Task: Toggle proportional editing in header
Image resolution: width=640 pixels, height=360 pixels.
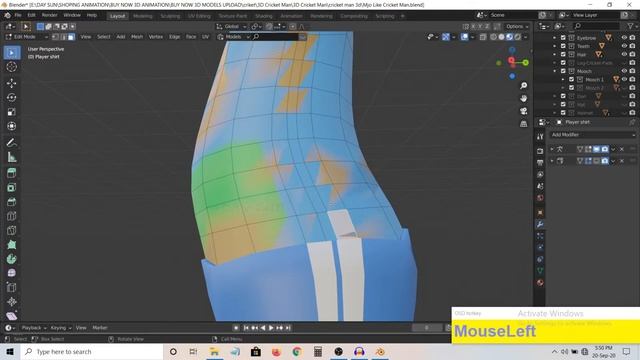Action: point(293,27)
